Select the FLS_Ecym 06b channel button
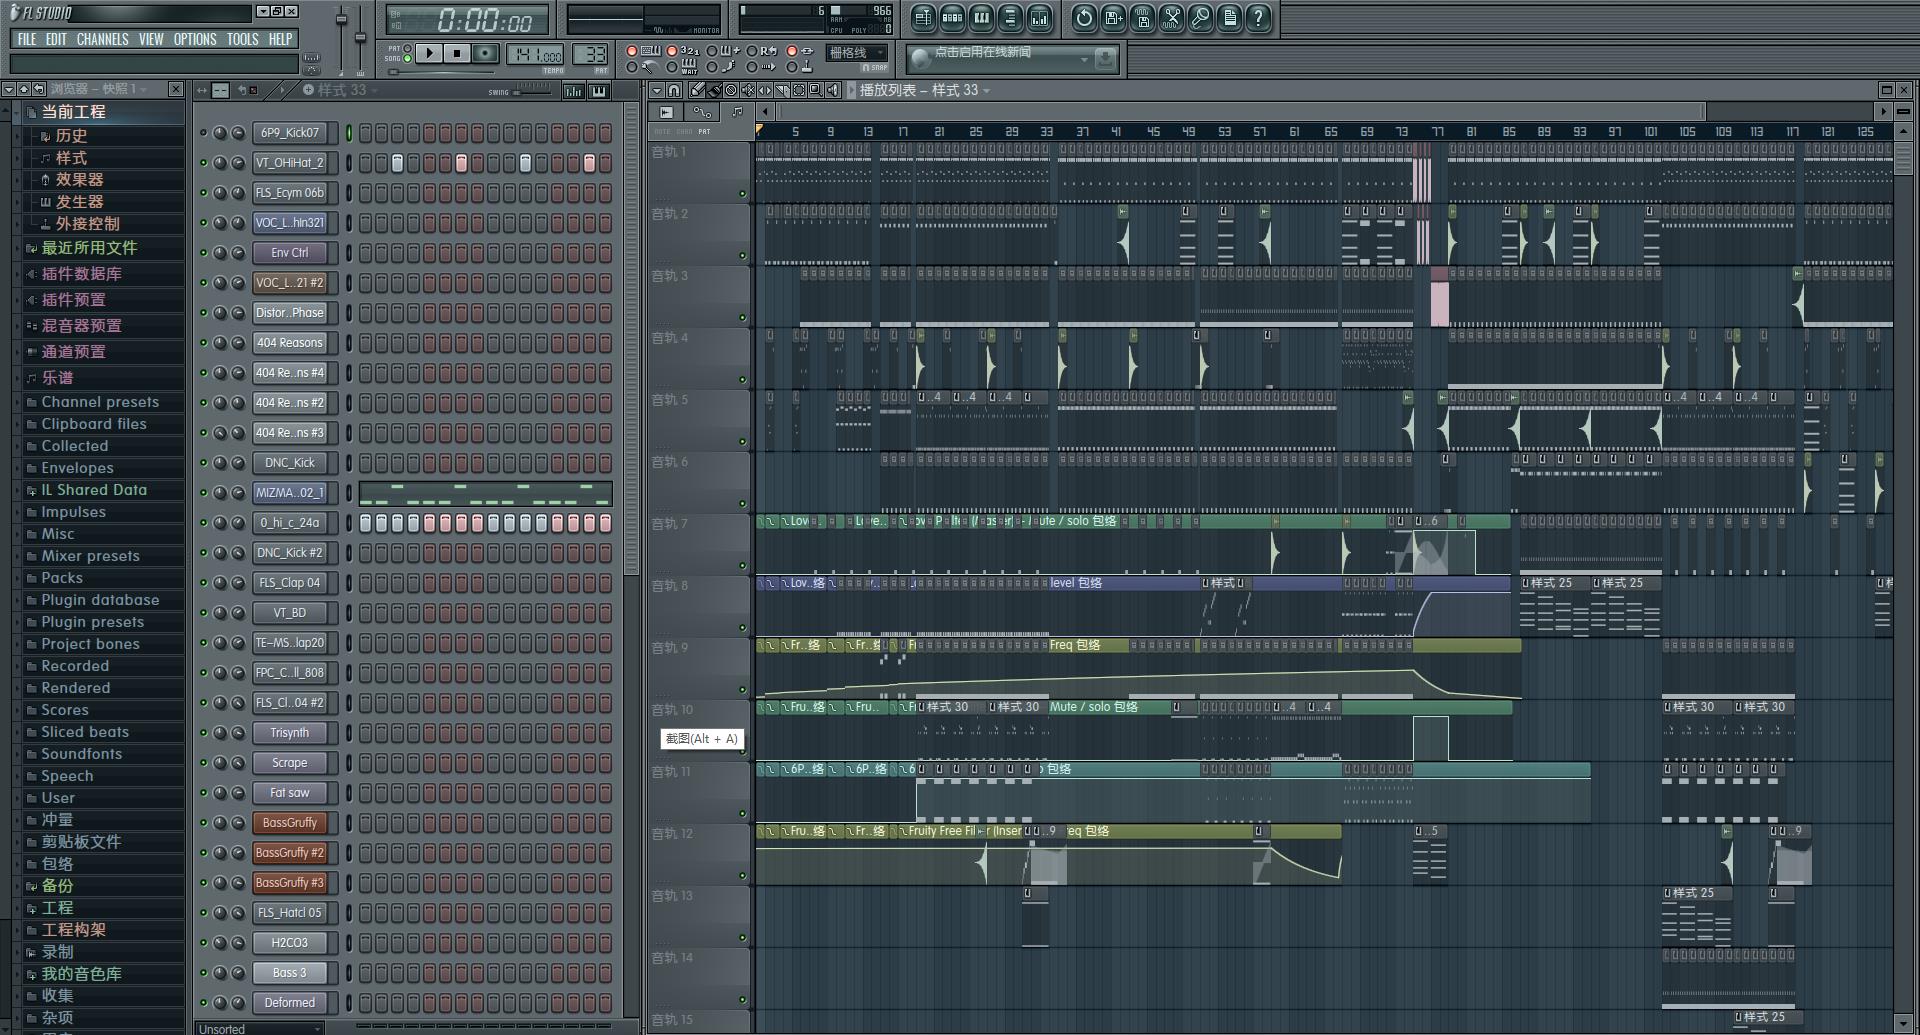This screenshot has width=1920, height=1035. coord(290,193)
